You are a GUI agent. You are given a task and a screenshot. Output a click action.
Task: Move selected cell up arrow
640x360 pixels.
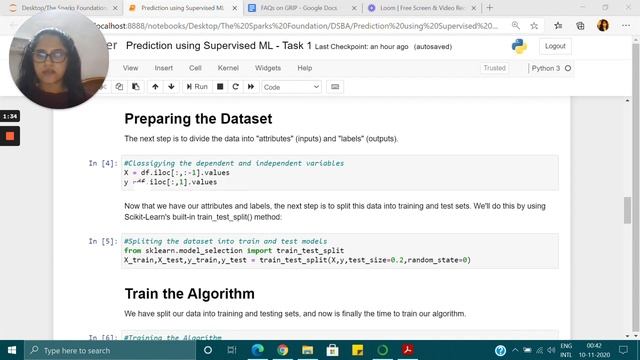coord(155,87)
